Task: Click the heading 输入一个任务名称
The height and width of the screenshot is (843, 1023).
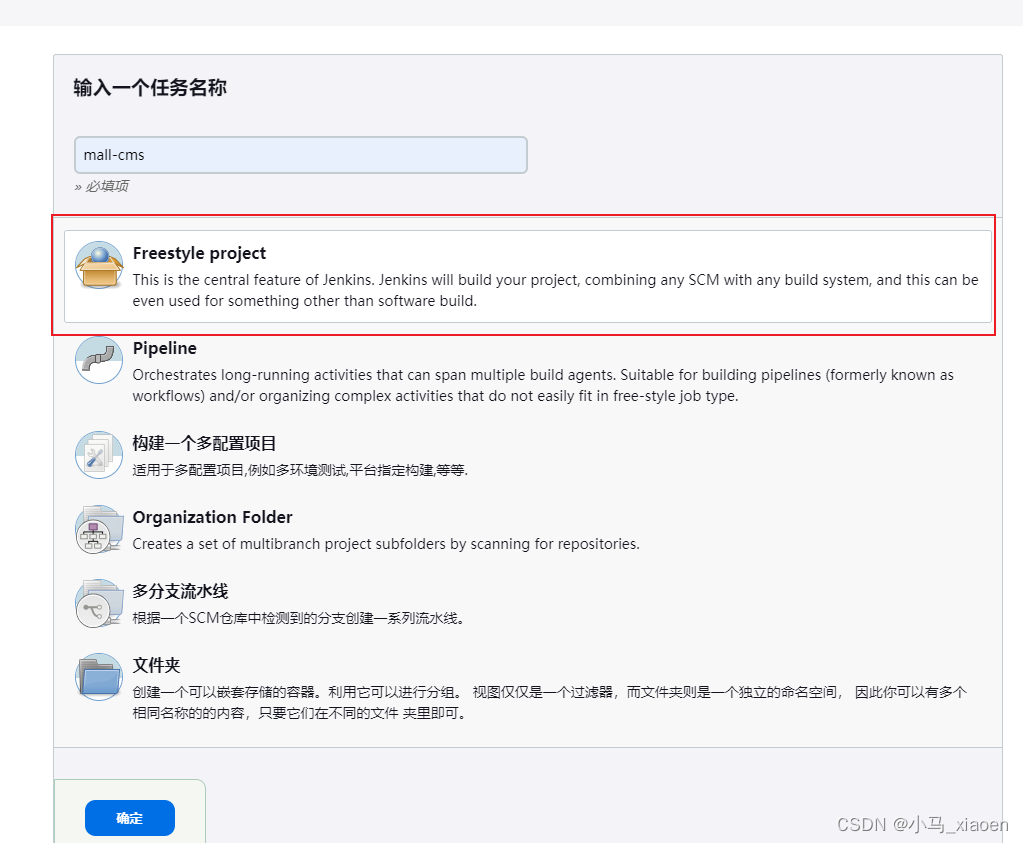Action: (150, 87)
